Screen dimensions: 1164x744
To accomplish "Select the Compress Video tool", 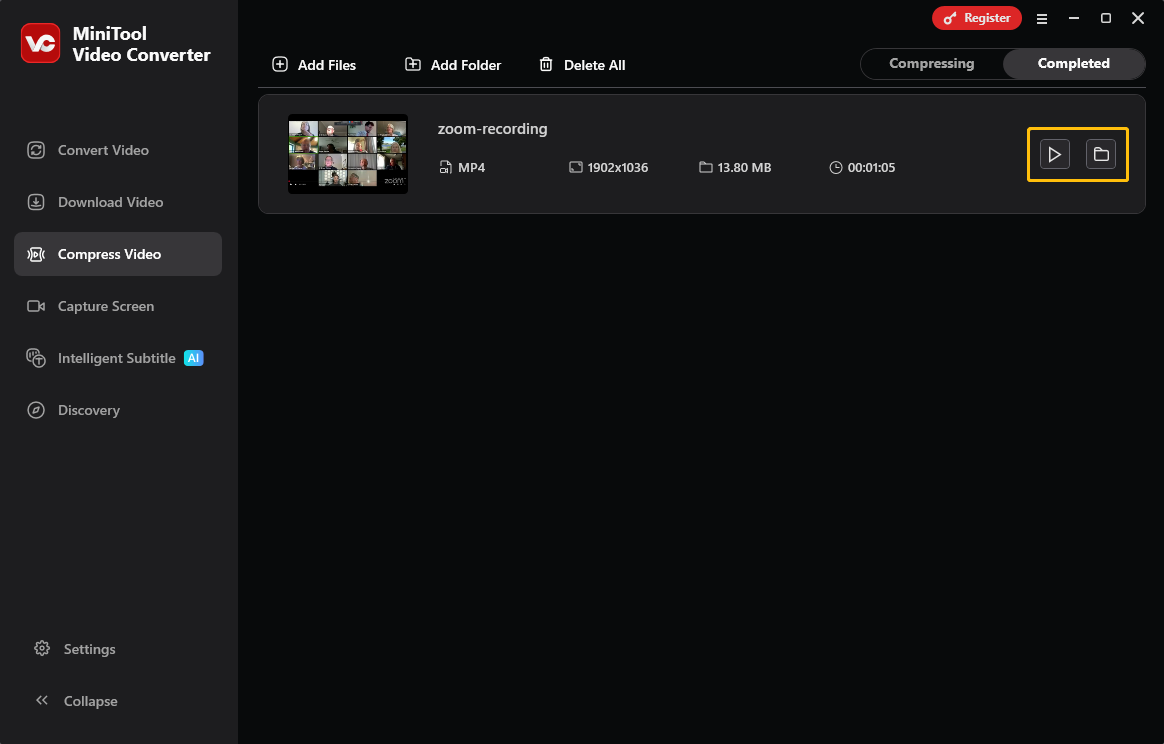I will pos(36,254).
